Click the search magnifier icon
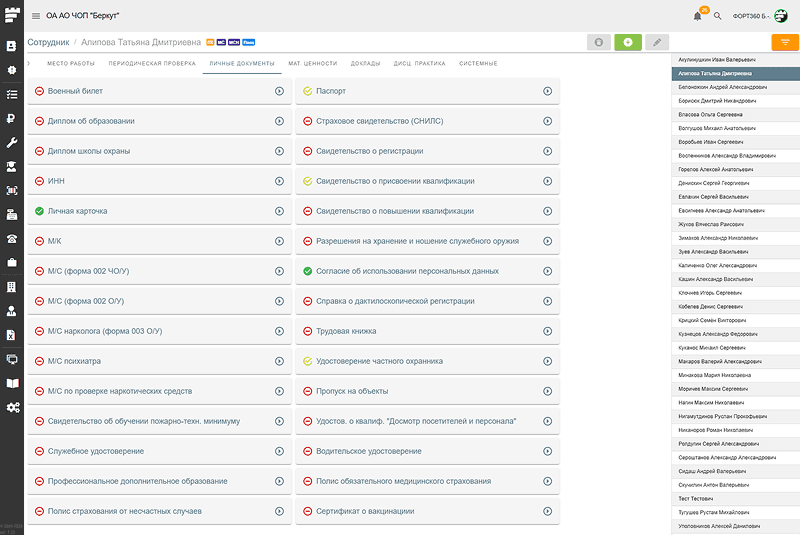 (717, 16)
